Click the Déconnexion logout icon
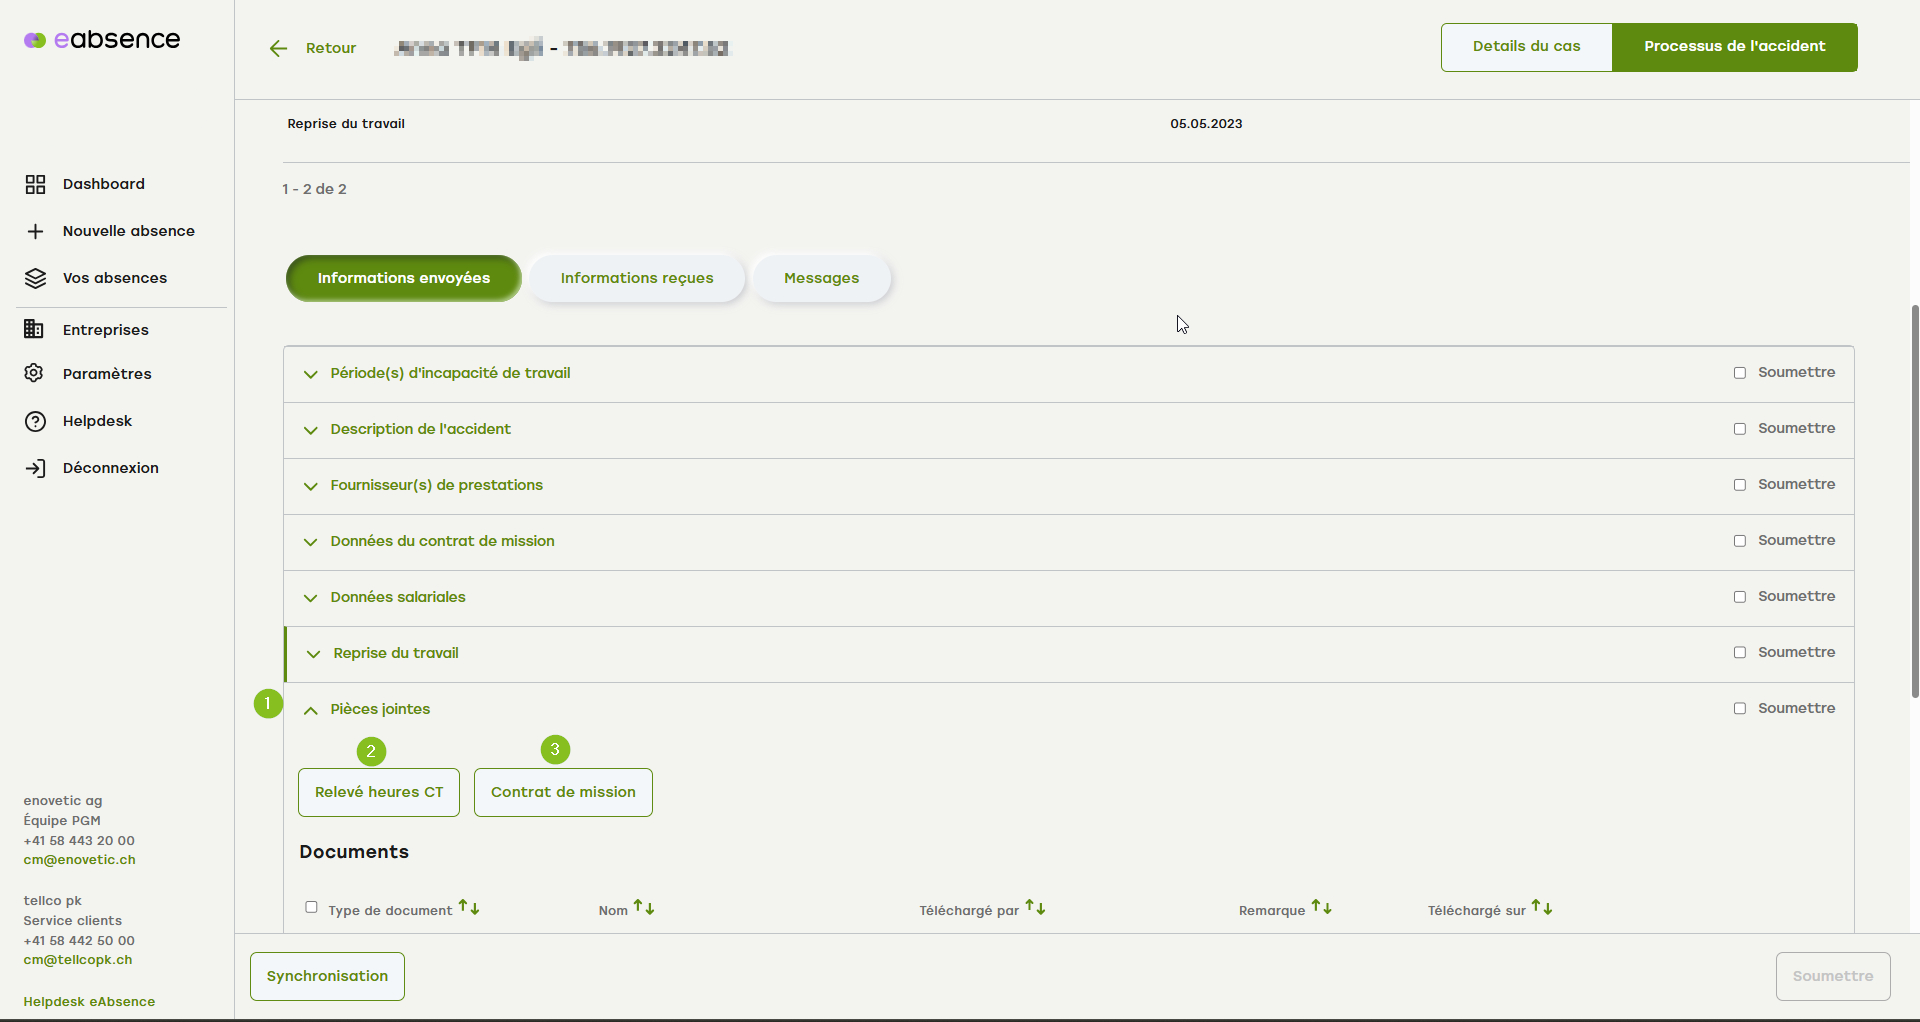The width and height of the screenshot is (1920, 1022). coord(35,468)
